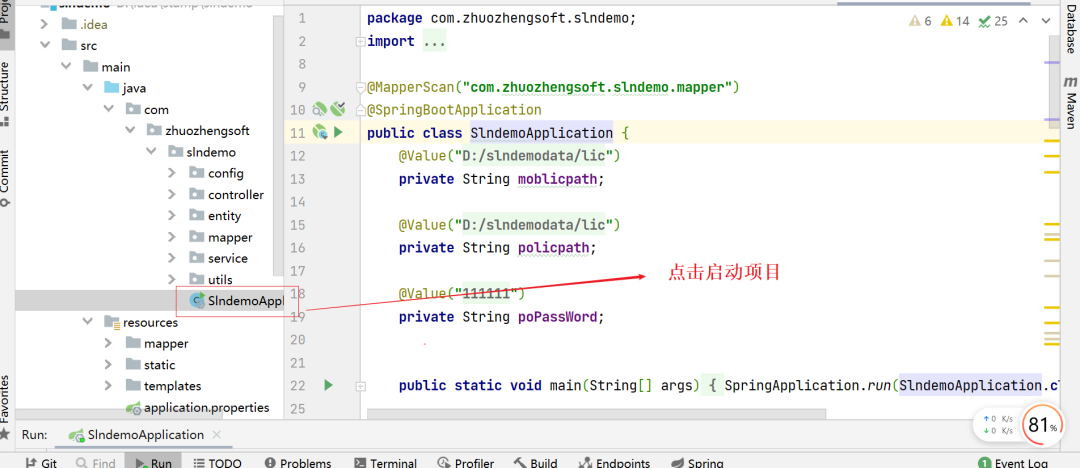Select application.properties file

(x=197, y=407)
